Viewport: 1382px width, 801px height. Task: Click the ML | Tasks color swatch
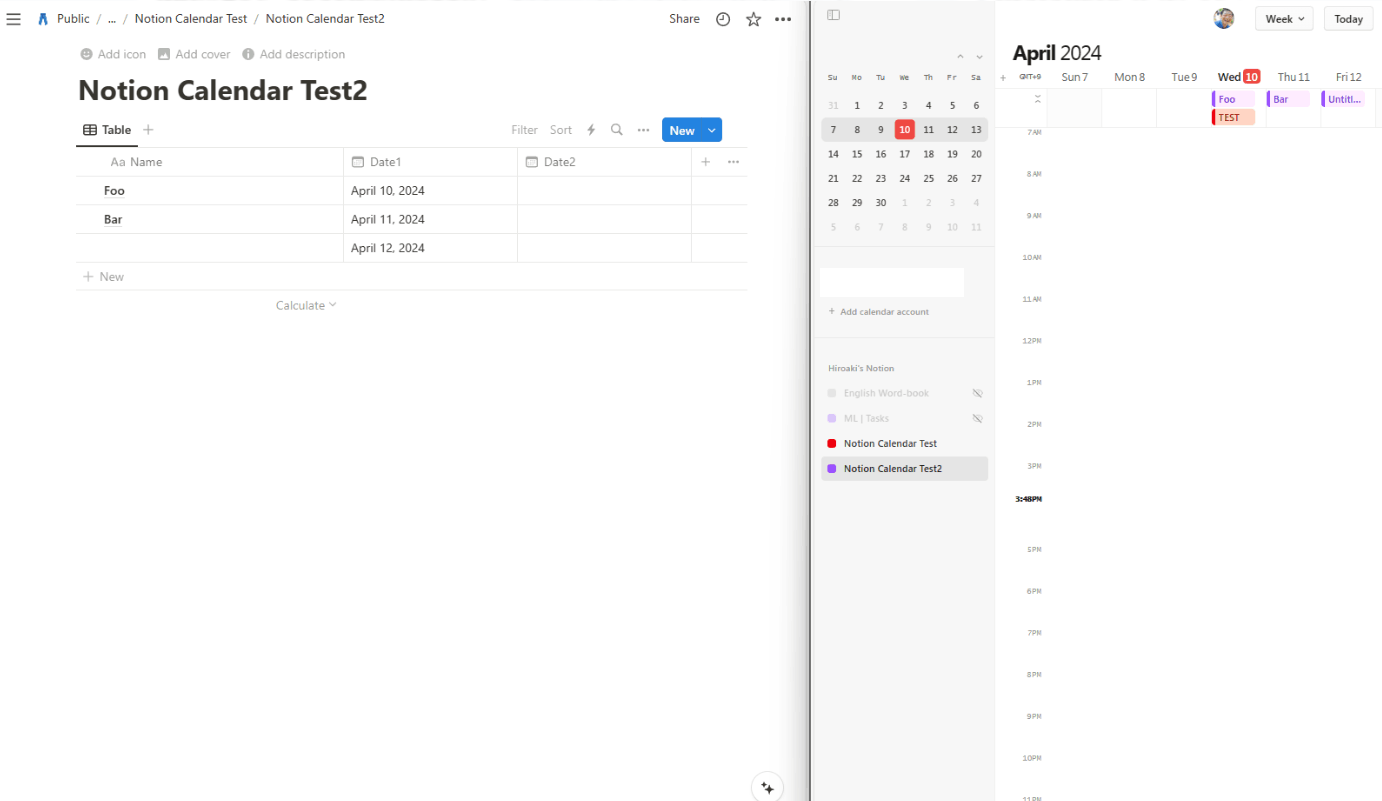(x=831, y=418)
